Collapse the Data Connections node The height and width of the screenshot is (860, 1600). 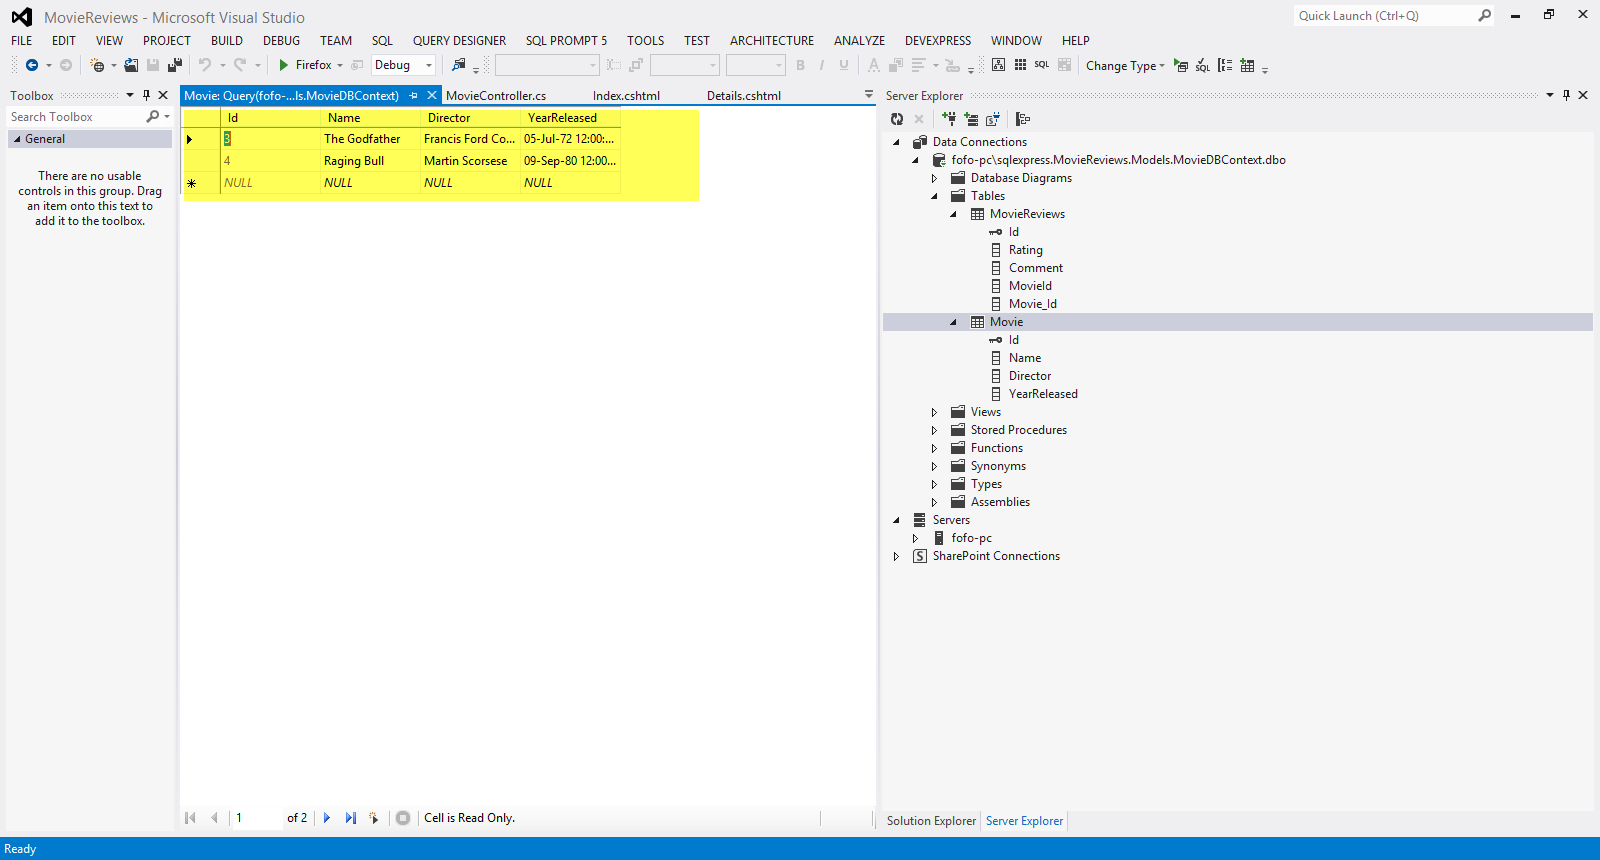click(x=896, y=142)
